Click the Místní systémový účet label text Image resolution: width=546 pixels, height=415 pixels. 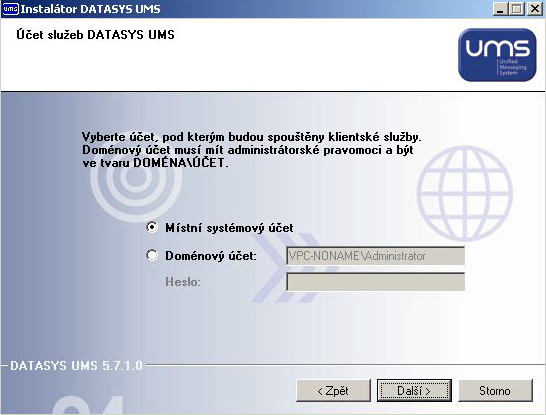click(229, 228)
